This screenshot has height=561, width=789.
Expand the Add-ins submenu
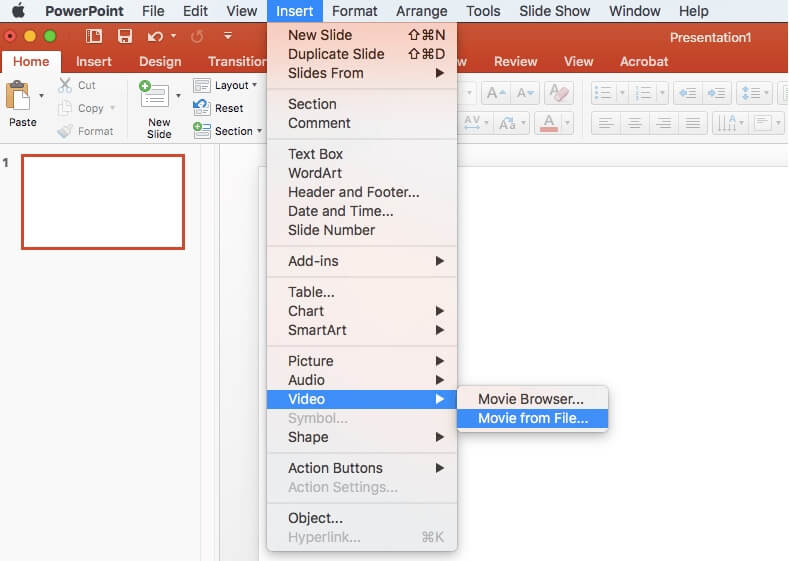coord(362,261)
